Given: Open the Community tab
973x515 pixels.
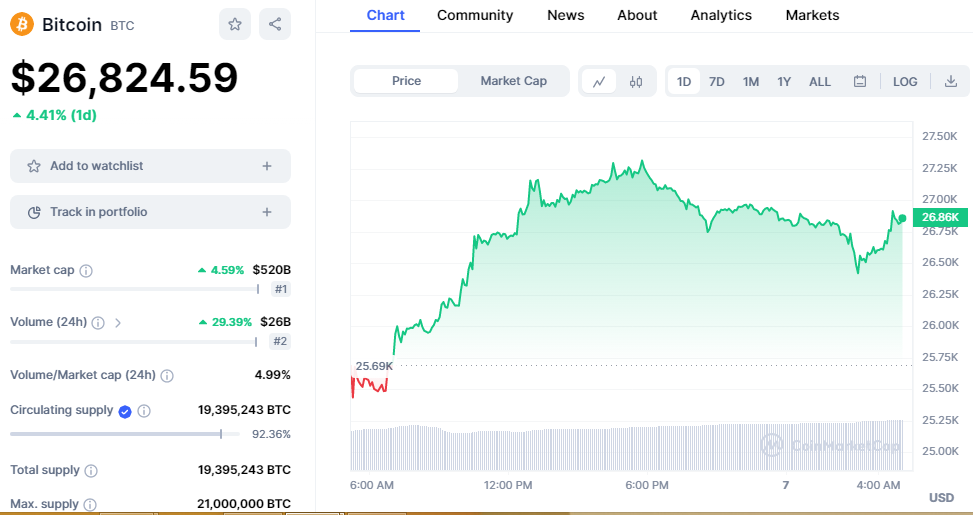Looking at the screenshot, I should pyautogui.click(x=475, y=15).
